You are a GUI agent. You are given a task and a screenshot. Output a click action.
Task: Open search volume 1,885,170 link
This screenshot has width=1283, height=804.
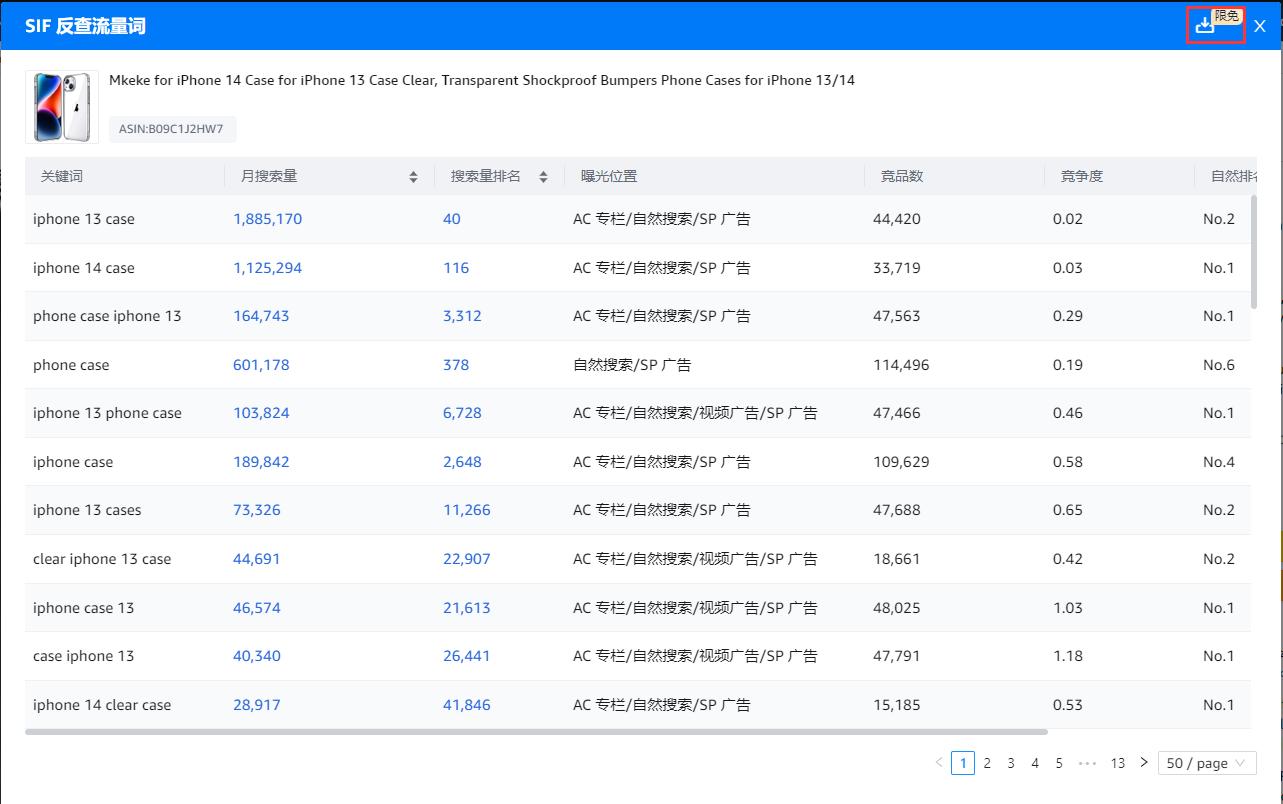(x=267, y=219)
